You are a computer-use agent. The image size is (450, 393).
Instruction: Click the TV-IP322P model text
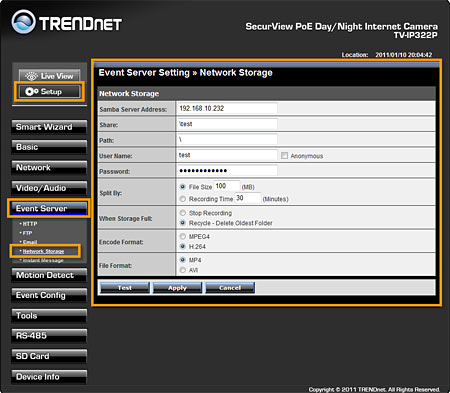pos(415,35)
